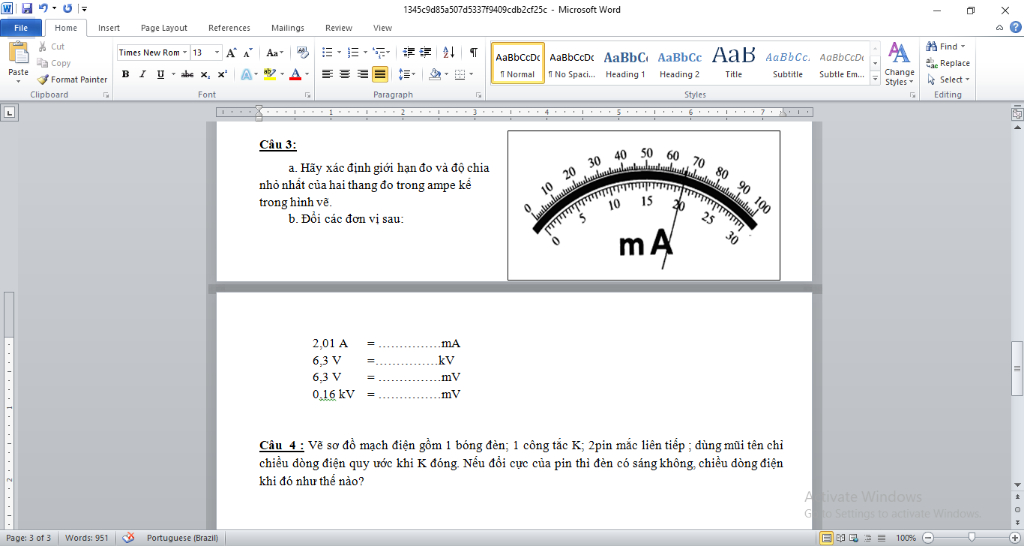Switch to the Mailings tab
Screen dimensions: 1024x546
[x=288, y=28]
